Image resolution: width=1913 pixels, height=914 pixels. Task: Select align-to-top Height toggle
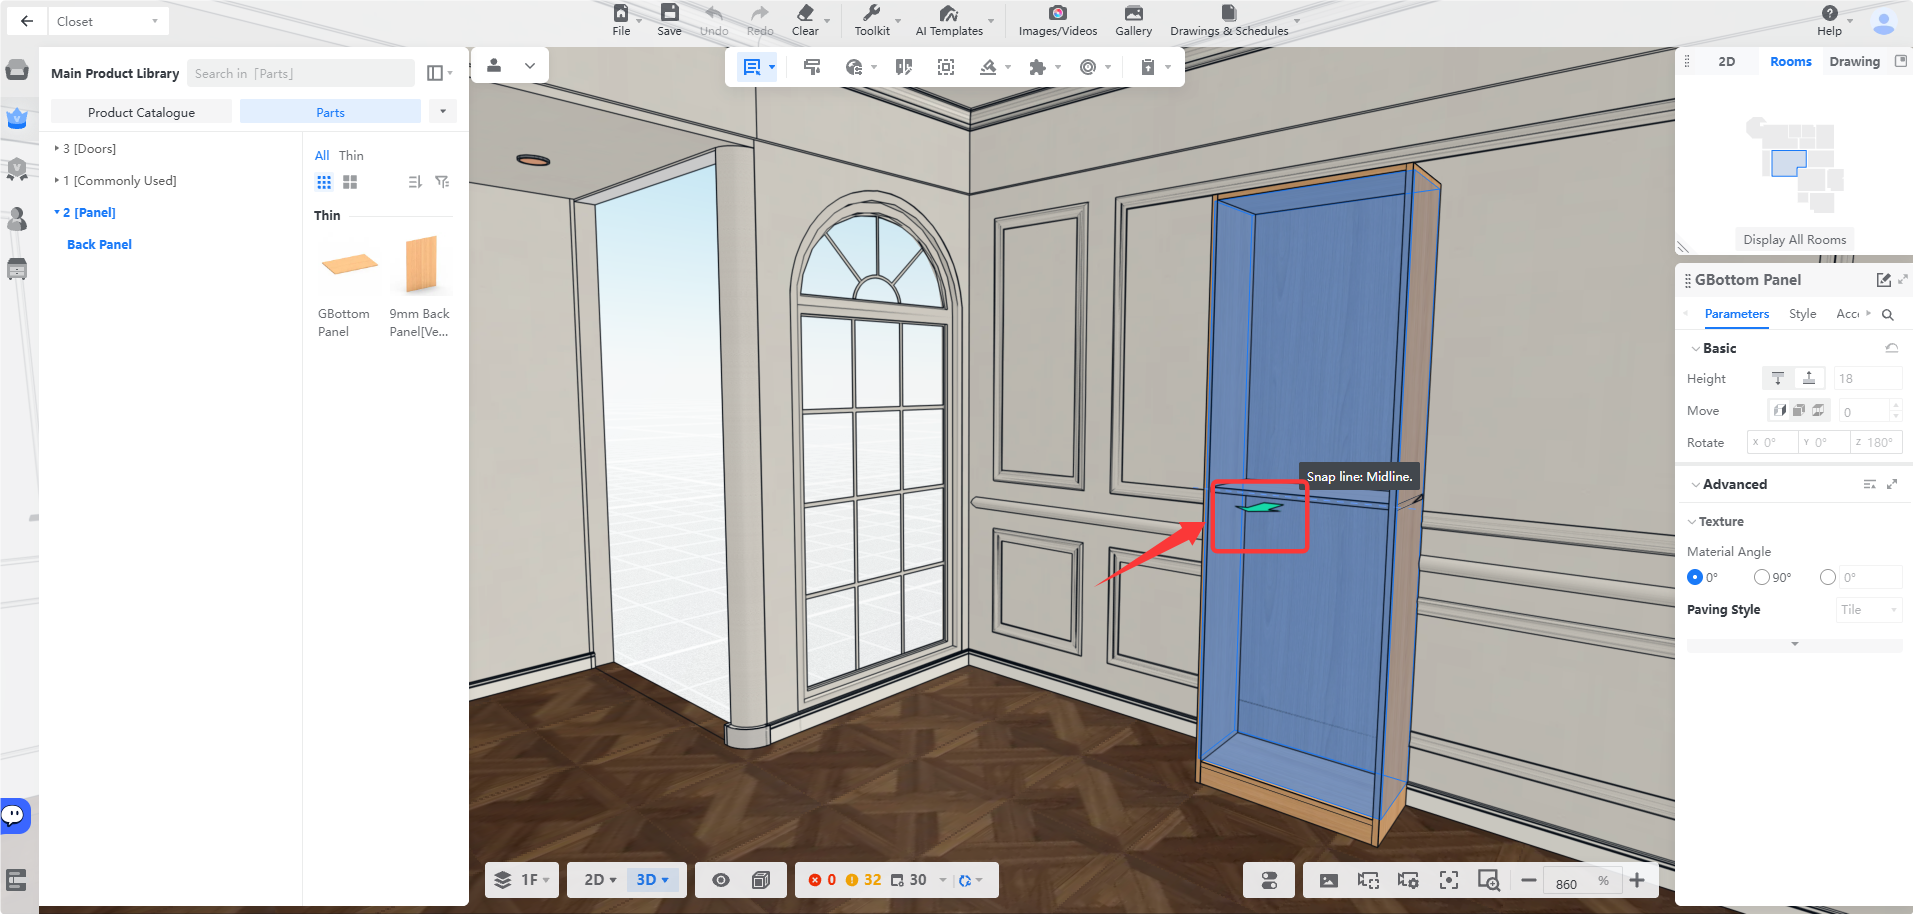(1778, 378)
